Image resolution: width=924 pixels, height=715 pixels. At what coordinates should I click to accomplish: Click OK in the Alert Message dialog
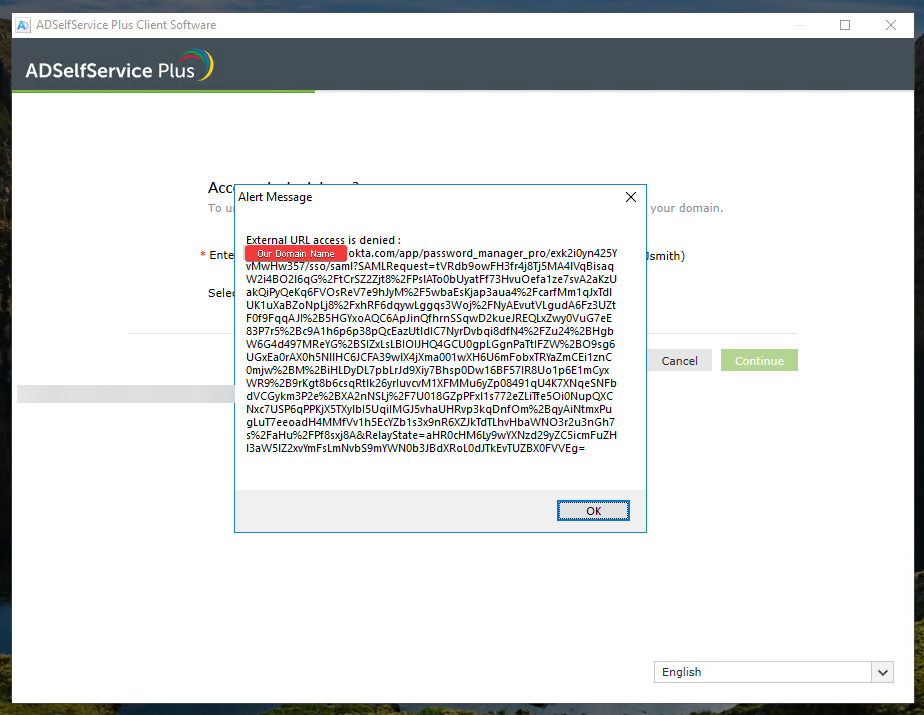(x=593, y=510)
